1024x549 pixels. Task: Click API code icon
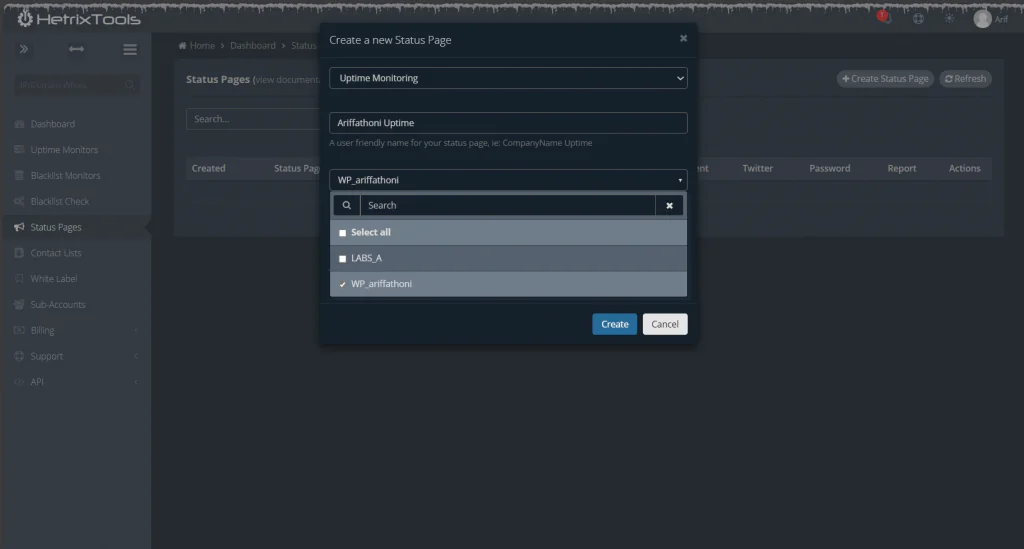pyautogui.click(x=19, y=382)
